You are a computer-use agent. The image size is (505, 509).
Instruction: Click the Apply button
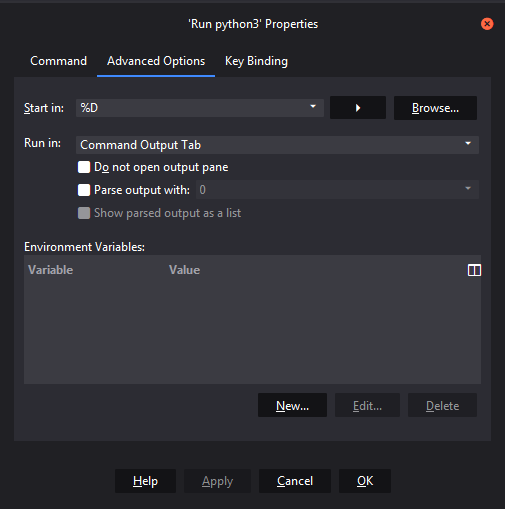click(217, 481)
